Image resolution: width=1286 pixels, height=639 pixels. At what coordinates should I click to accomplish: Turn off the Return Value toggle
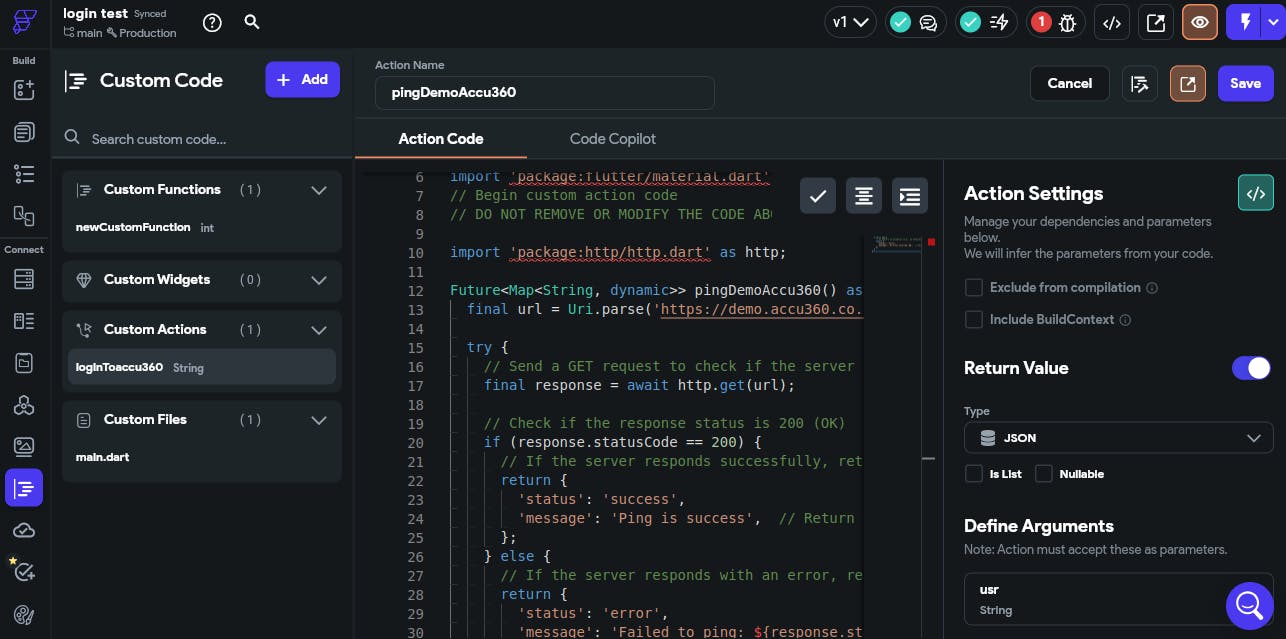tap(1251, 368)
